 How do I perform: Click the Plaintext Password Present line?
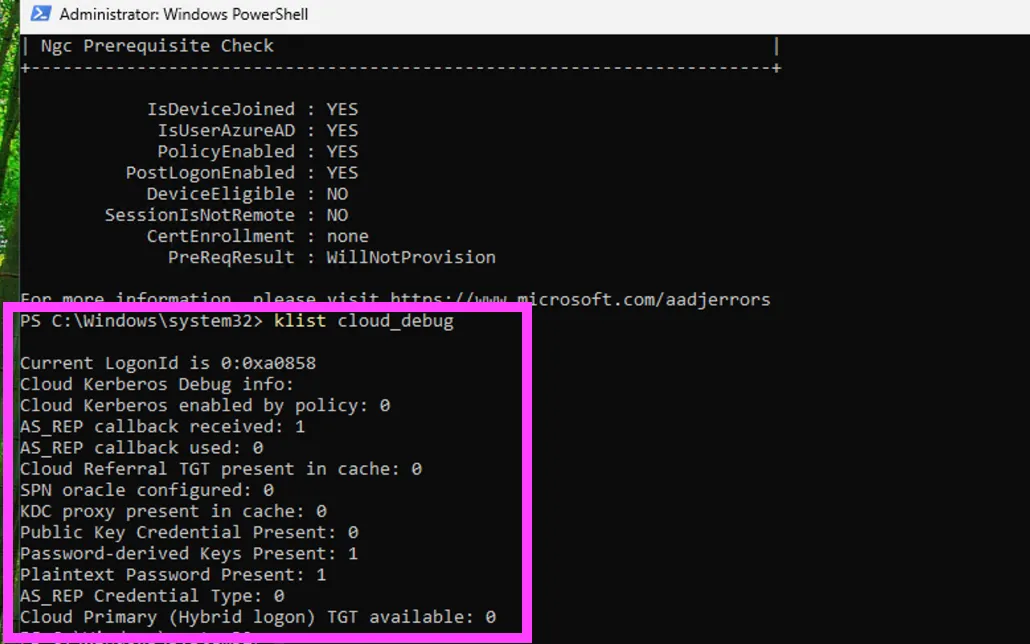click(173, 575)
